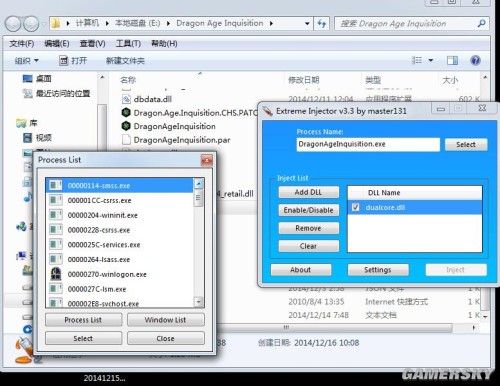The image size is (500, 386).
Task: Click the desktop icon in navigation pane
Action: click(x=27, y=79)
